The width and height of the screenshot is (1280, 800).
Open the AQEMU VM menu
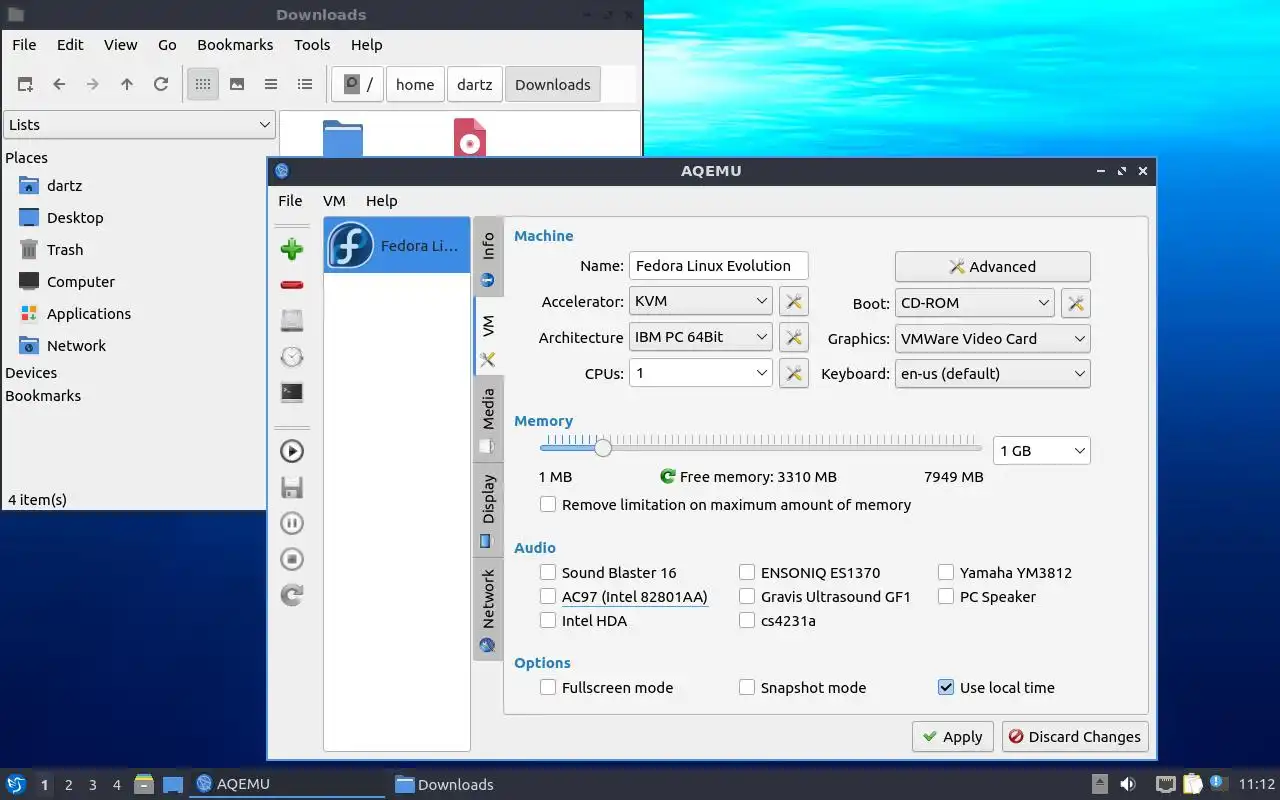point(334,201)
